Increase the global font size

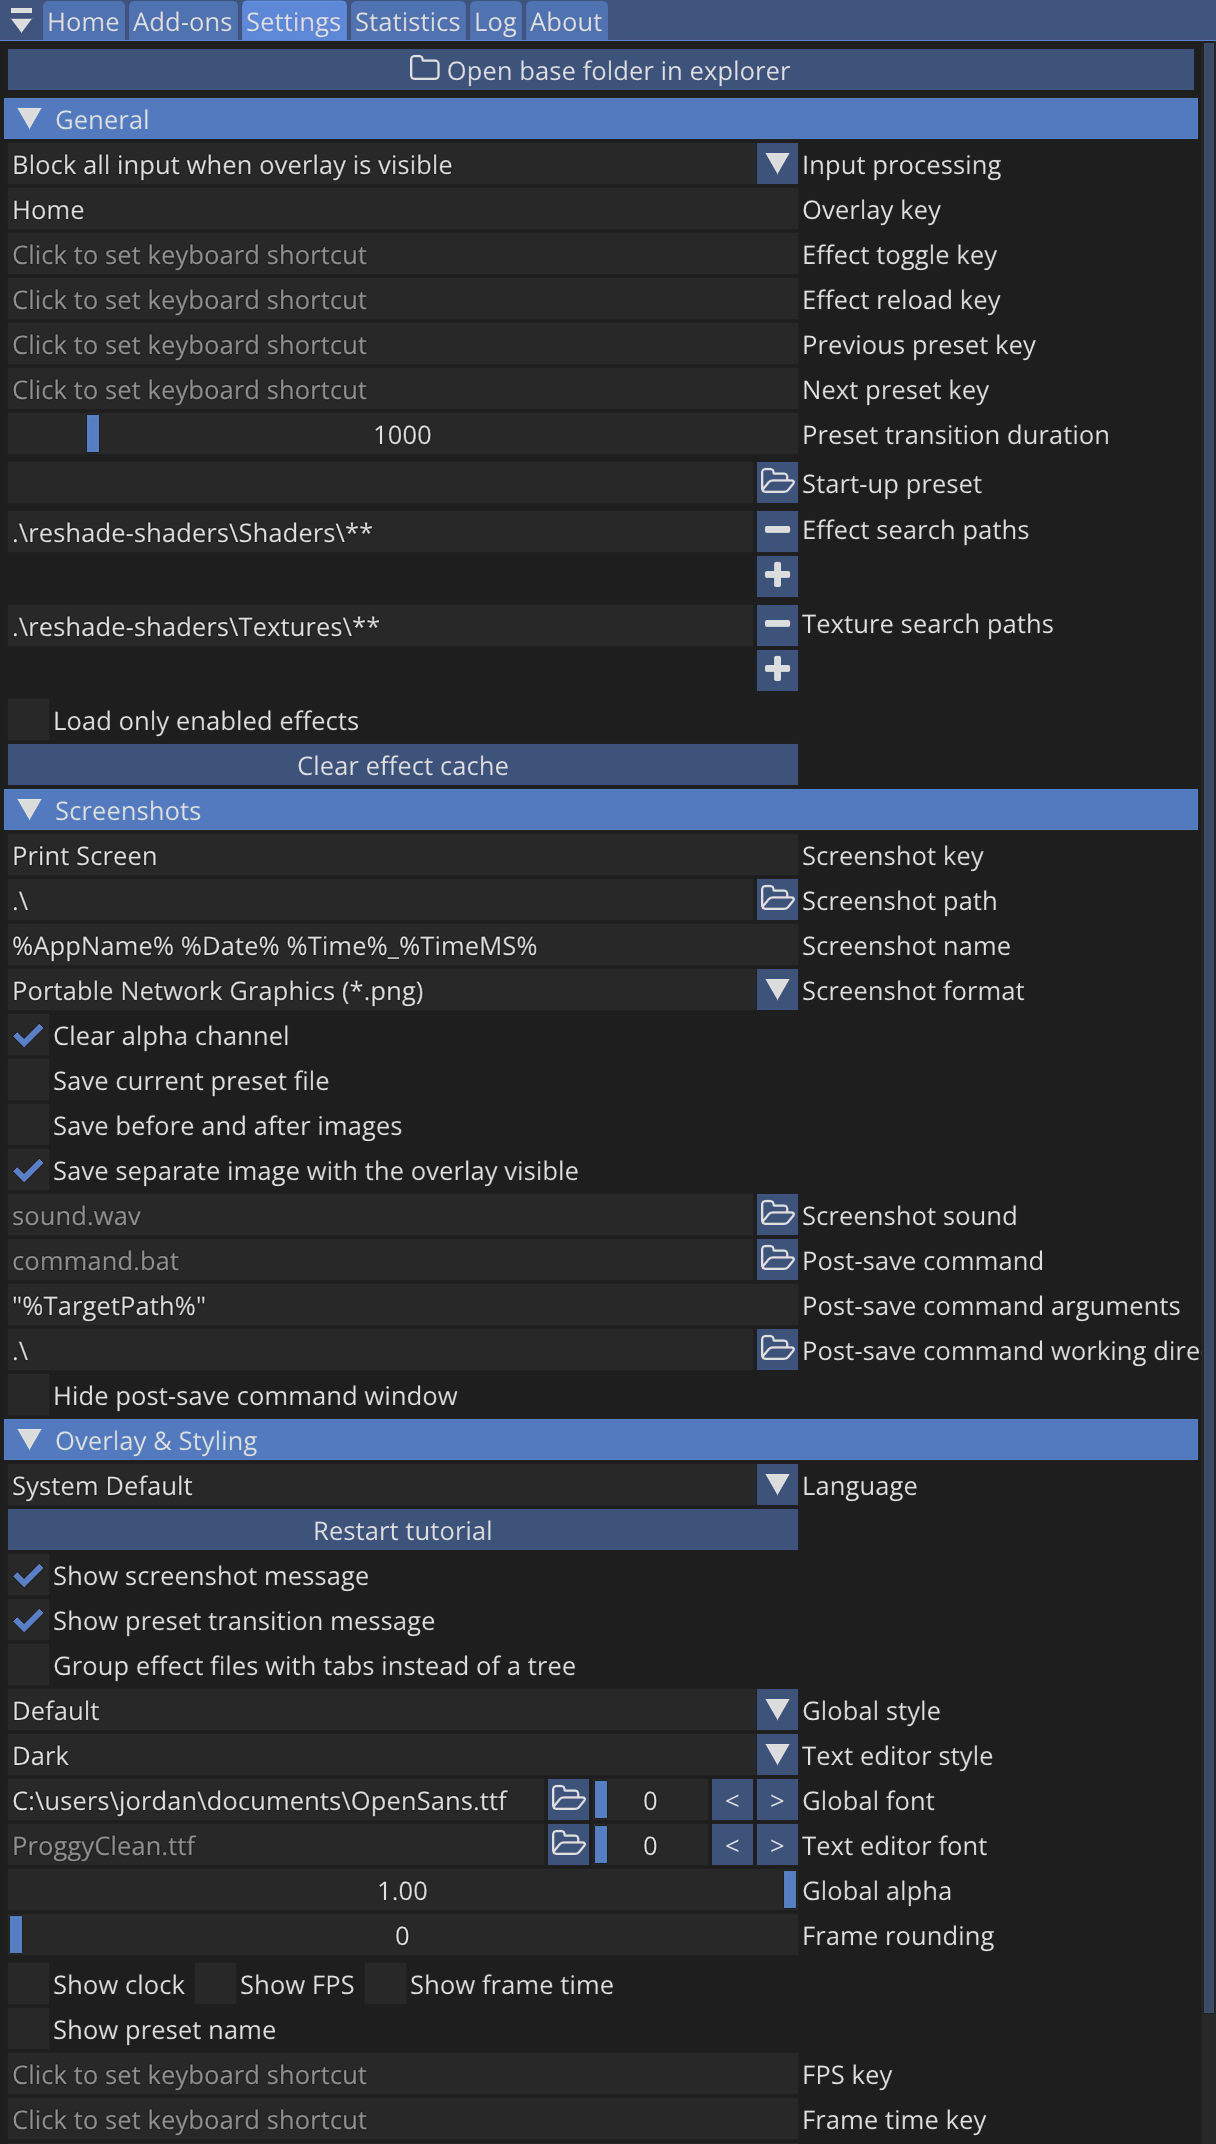point(777,1800)
